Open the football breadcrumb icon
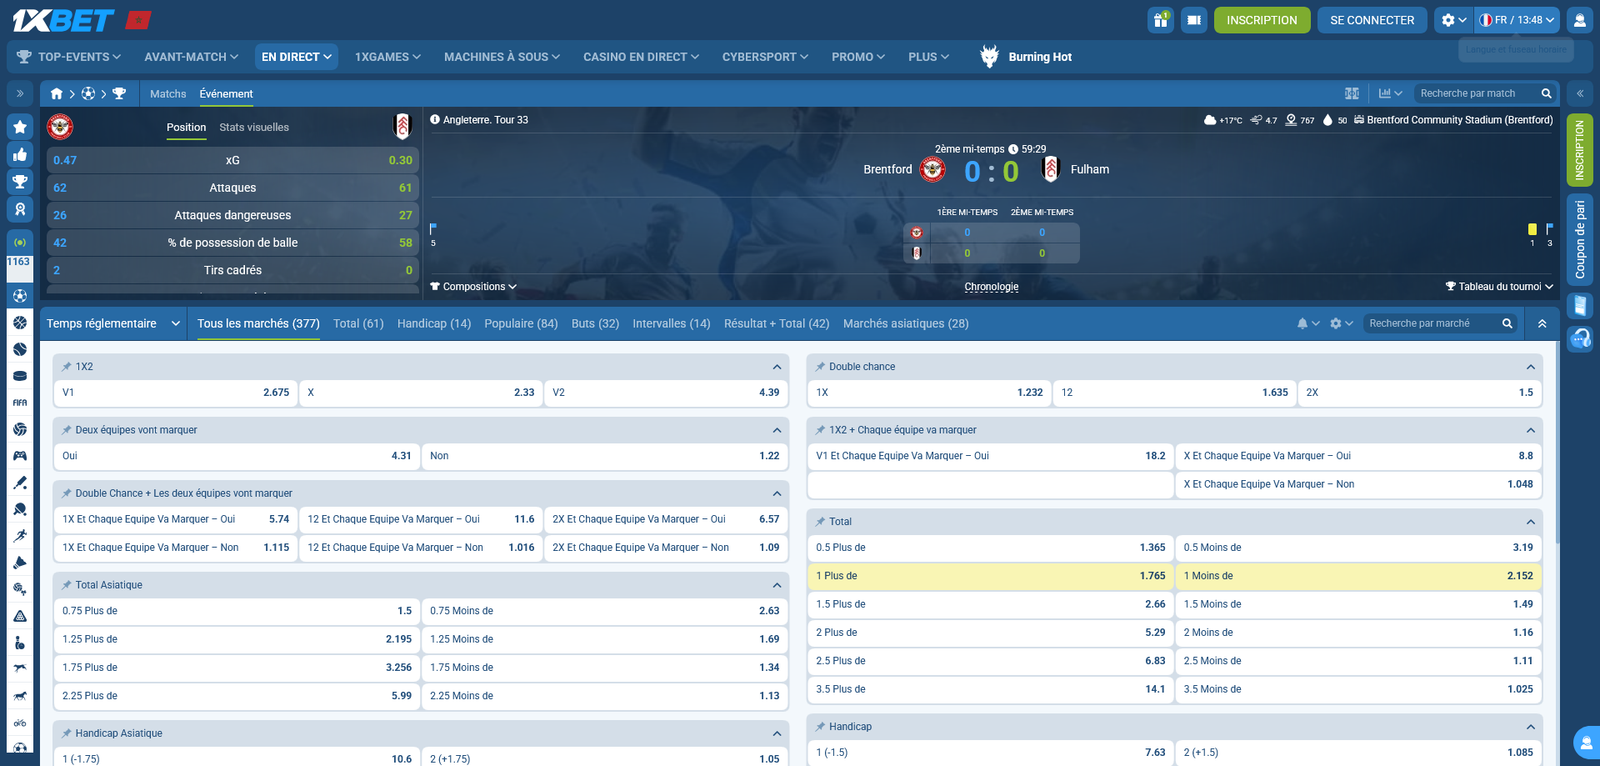The width and height of the screenshot is (1600, 766). [x=88, y=93]
